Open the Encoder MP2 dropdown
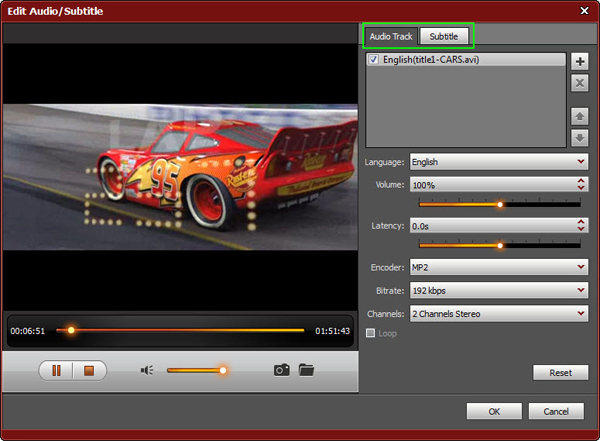600x441 pixels. 499,267
